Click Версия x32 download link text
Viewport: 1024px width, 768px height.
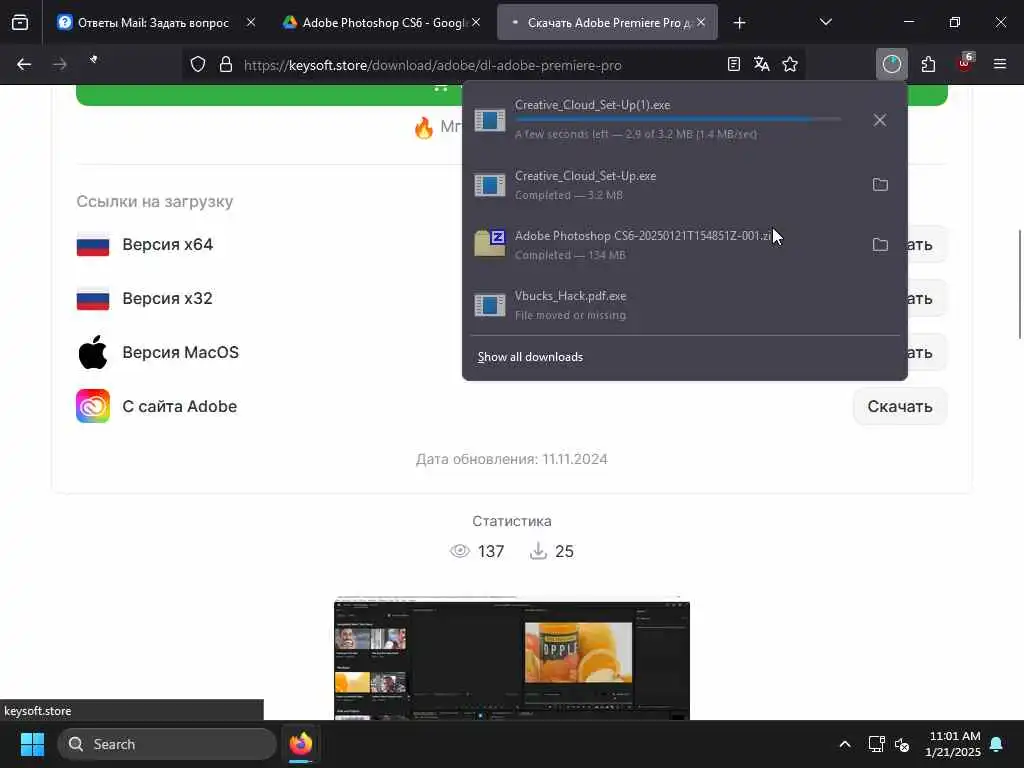coord(167,298)
